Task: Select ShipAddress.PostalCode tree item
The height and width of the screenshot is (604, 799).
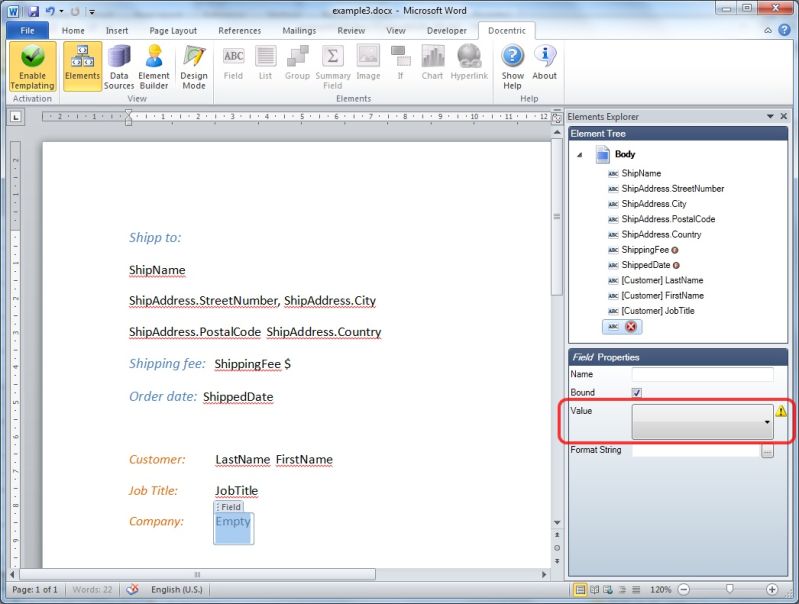Action: (x=668, y=219)
